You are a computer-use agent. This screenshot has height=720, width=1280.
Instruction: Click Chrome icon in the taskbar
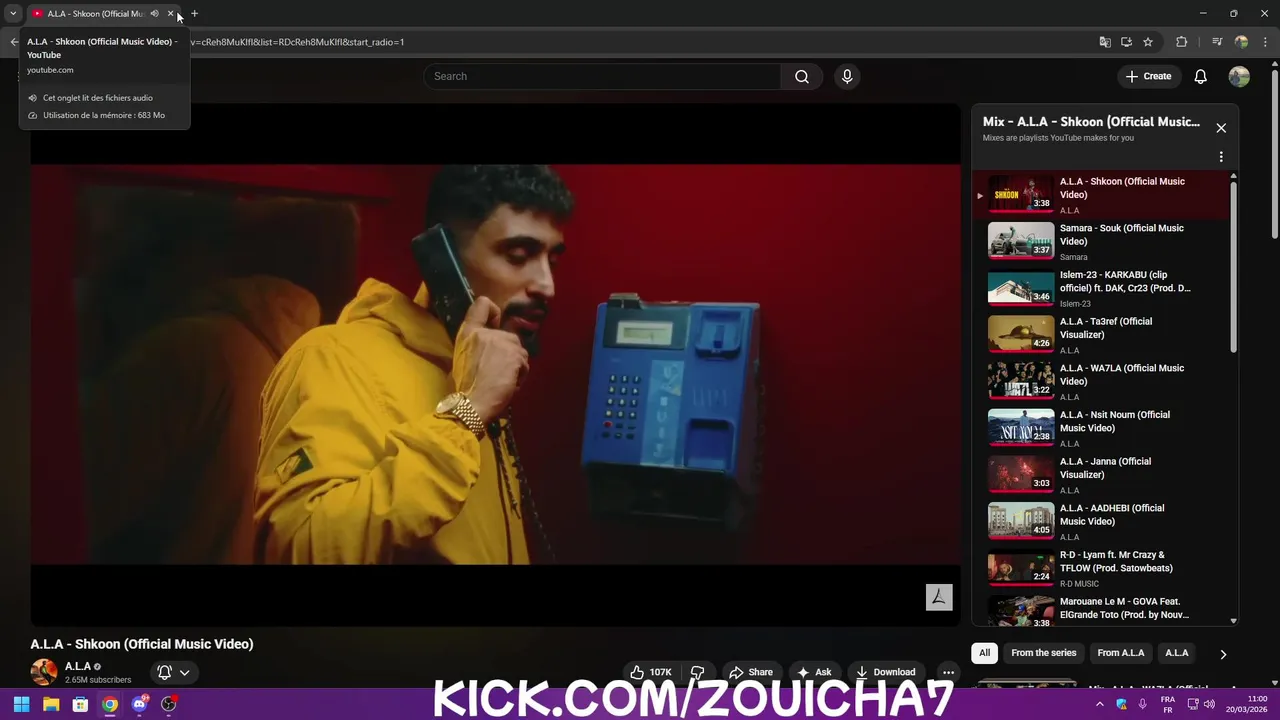(110, 704)
